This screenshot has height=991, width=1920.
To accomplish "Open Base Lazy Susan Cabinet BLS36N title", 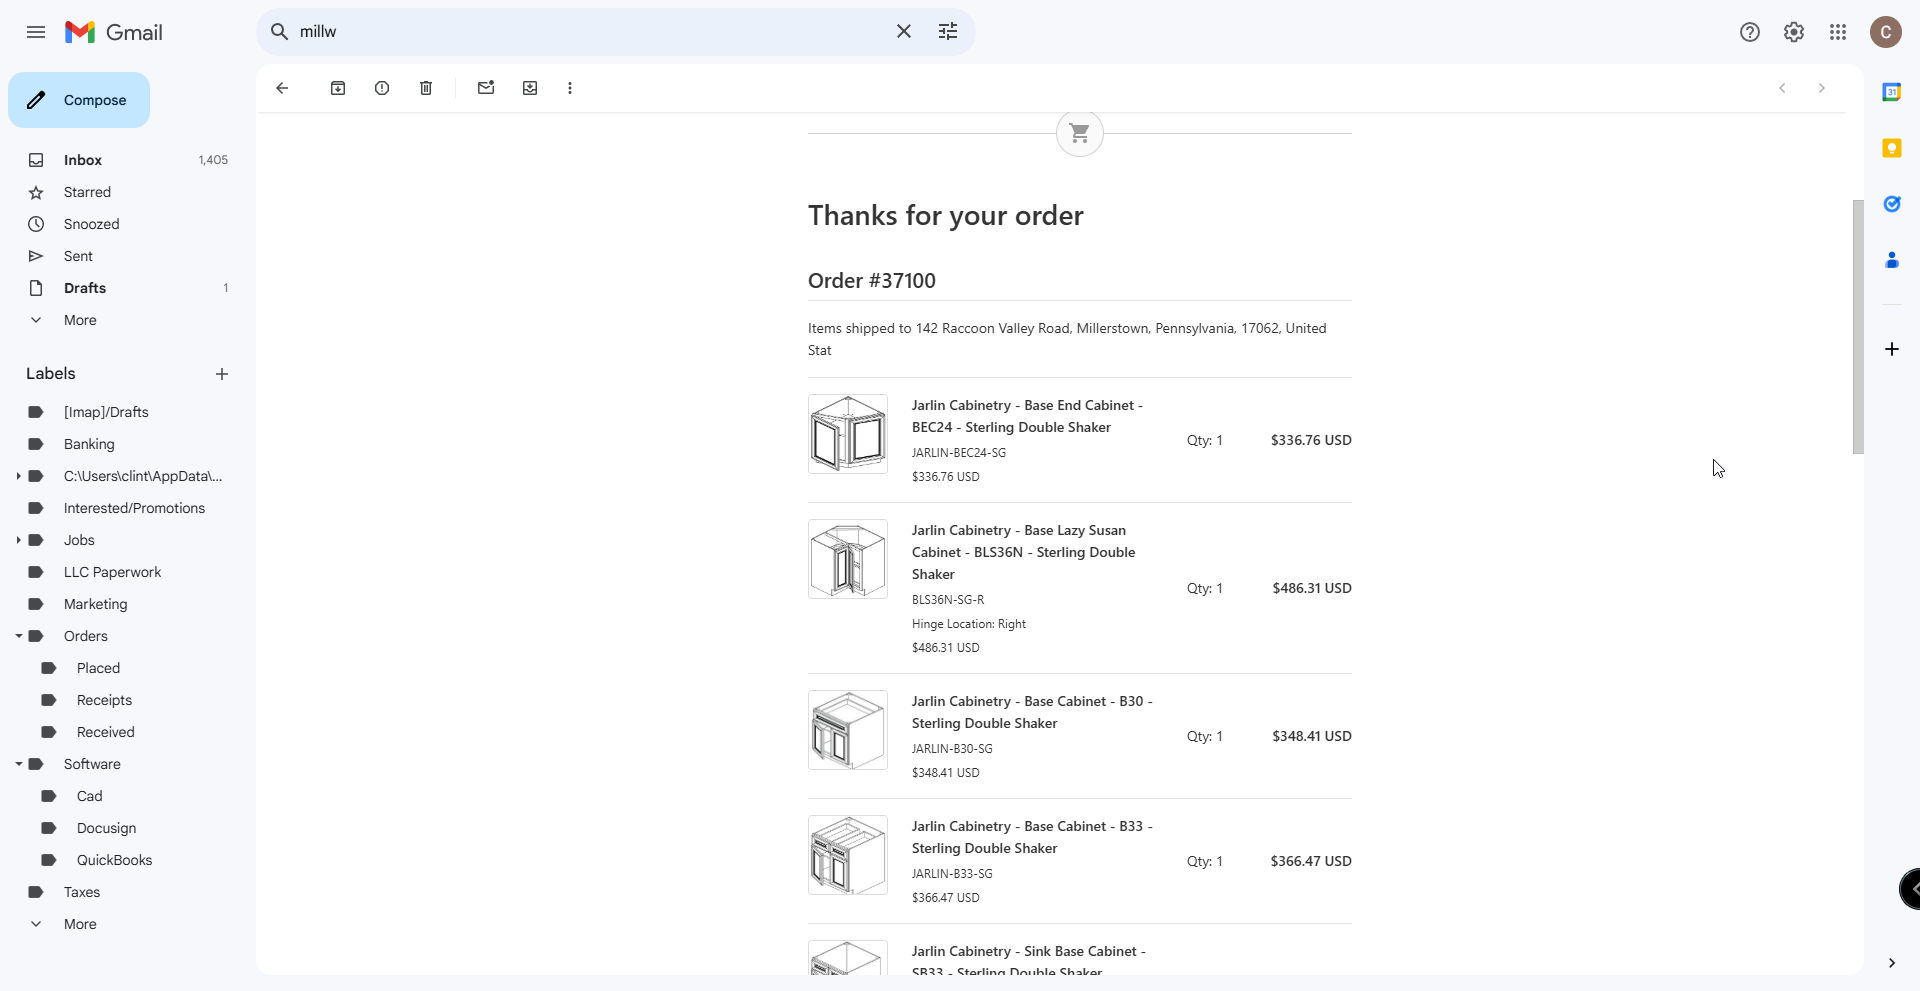I will click(x=1024, y=552).
